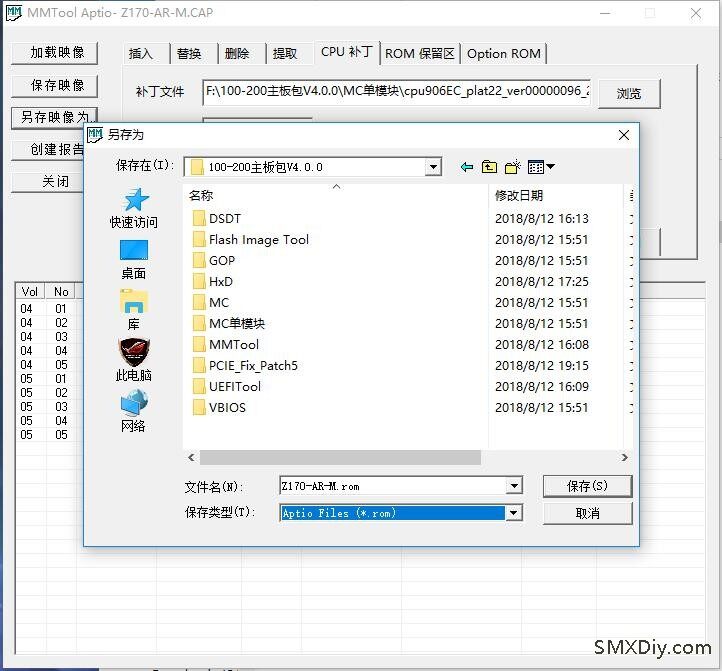Expand the Save in (保存在) folder dropdown
This screenshot has width=722, height=671.
click(x=433, y=167)
